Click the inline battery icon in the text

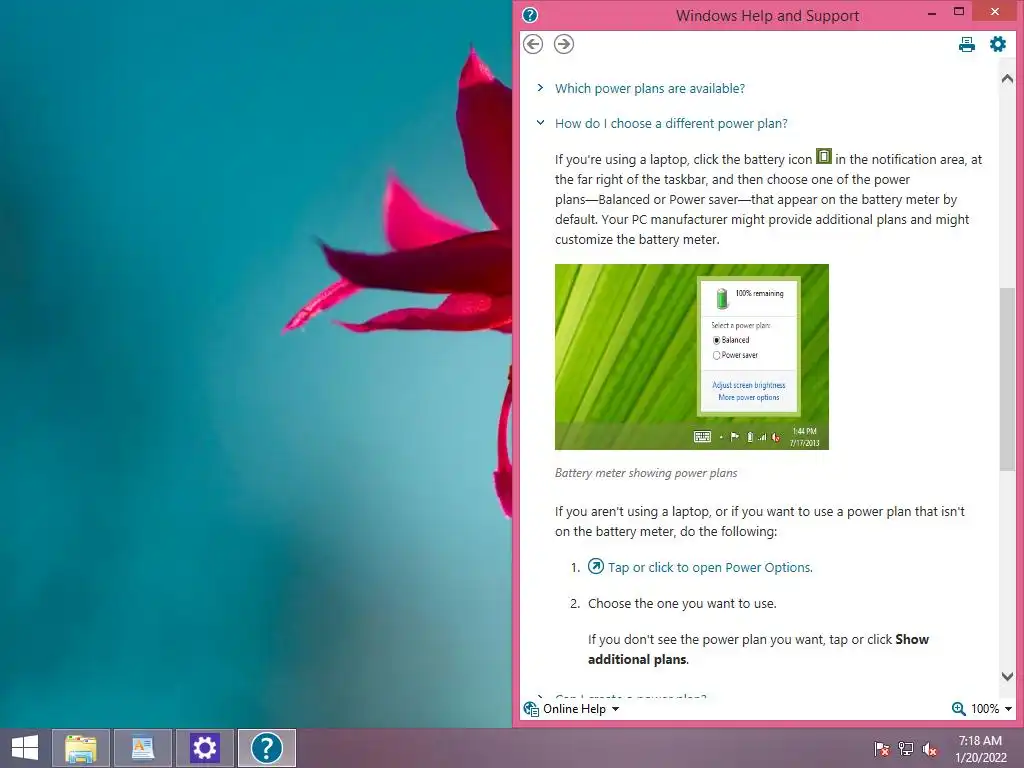[x=824, y=157]
